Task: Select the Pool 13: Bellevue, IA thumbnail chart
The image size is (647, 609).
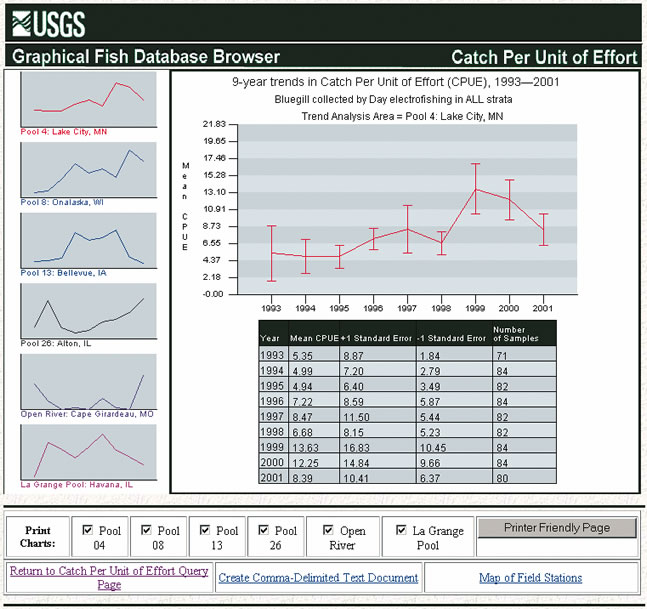Action: (x=89, y=241)
